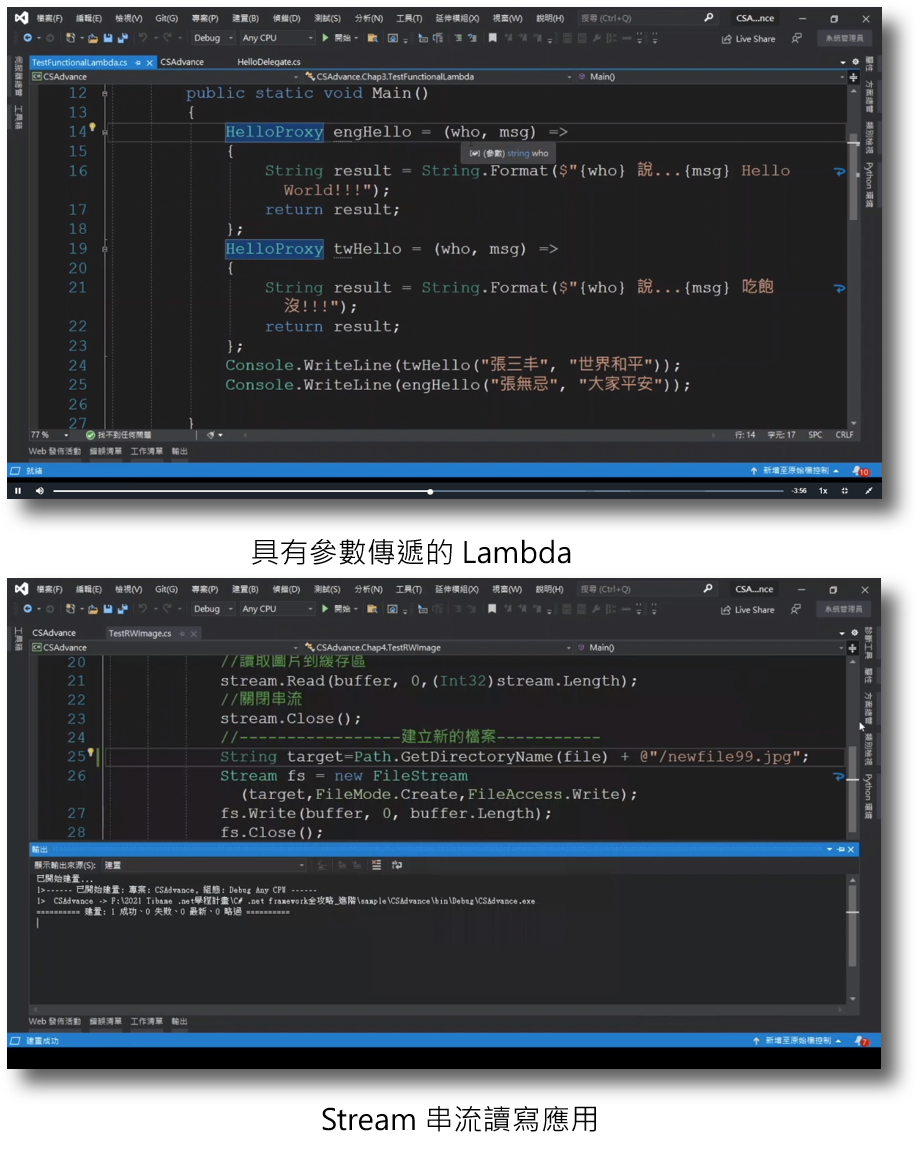Screen dimensions: 918x1155
Task: Toggle the breakpoint margin lightbulb at line 25
Action: click(91, 751)
